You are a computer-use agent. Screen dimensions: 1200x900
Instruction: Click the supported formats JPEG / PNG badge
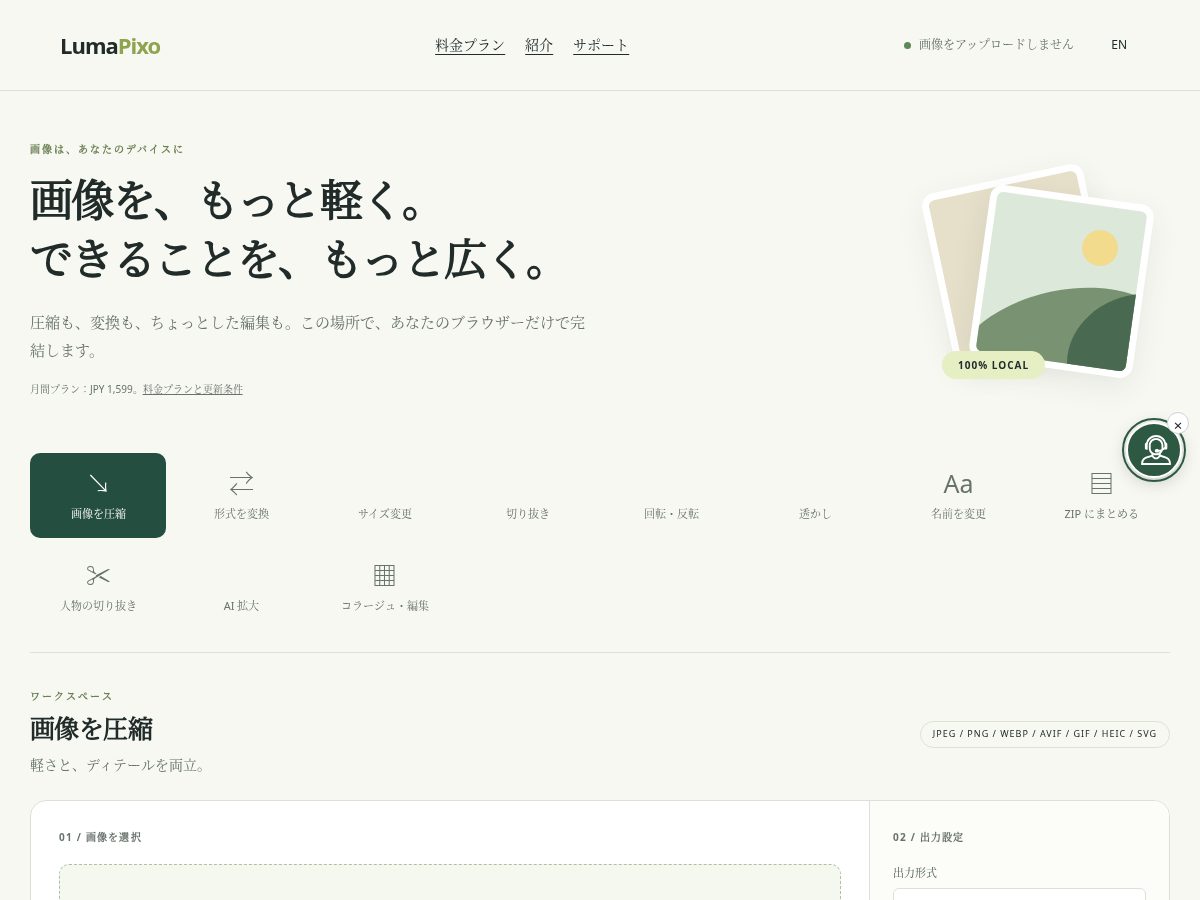tap(1044, 734)
